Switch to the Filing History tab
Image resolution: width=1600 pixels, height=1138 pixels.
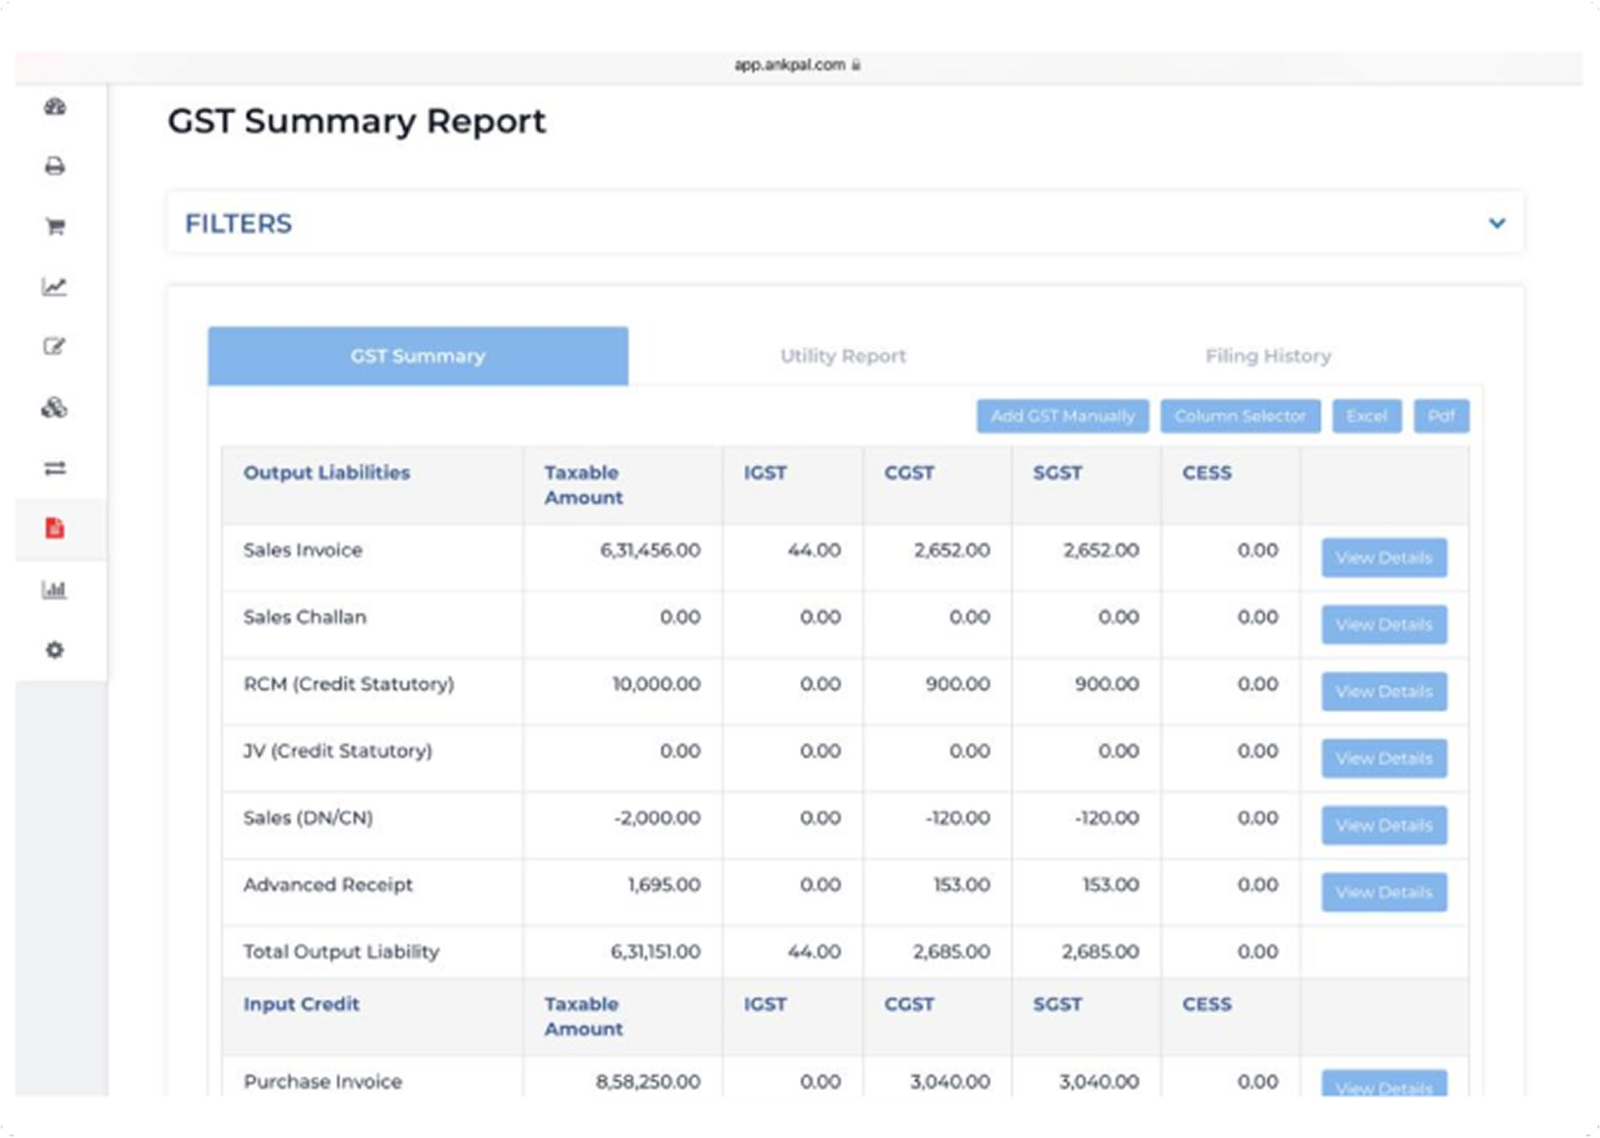[1267, 356]
